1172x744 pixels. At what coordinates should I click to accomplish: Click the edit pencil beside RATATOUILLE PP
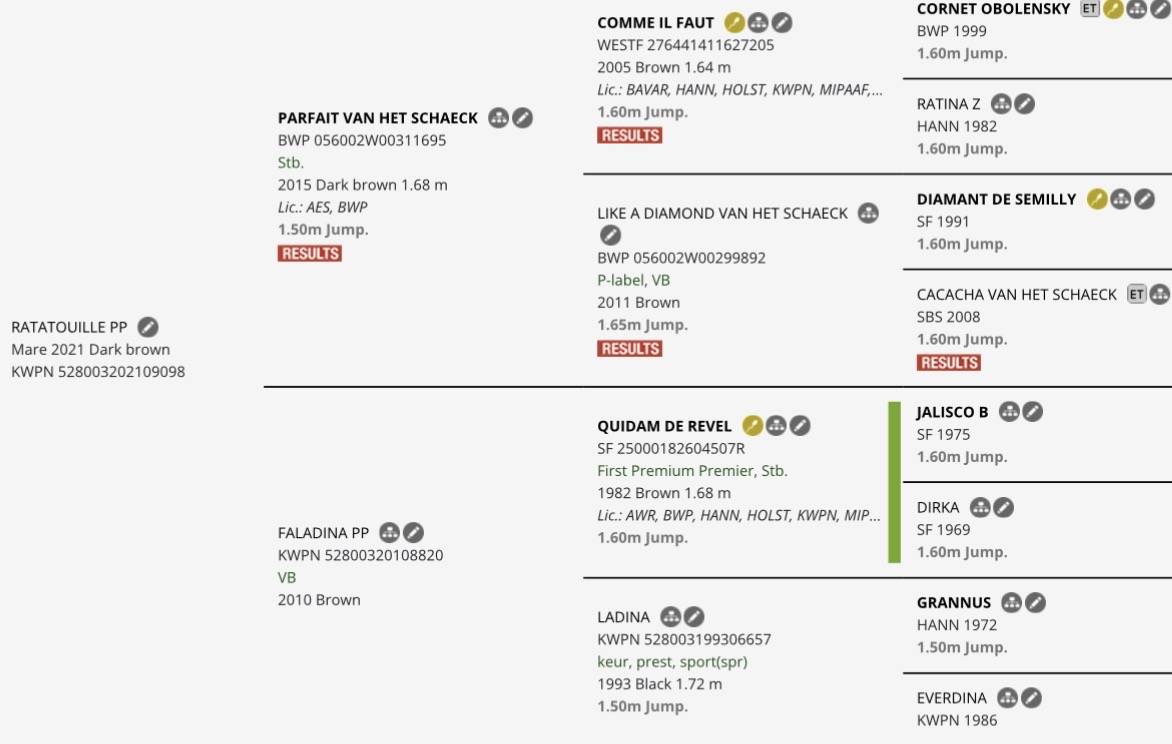[x=148, y=327]
